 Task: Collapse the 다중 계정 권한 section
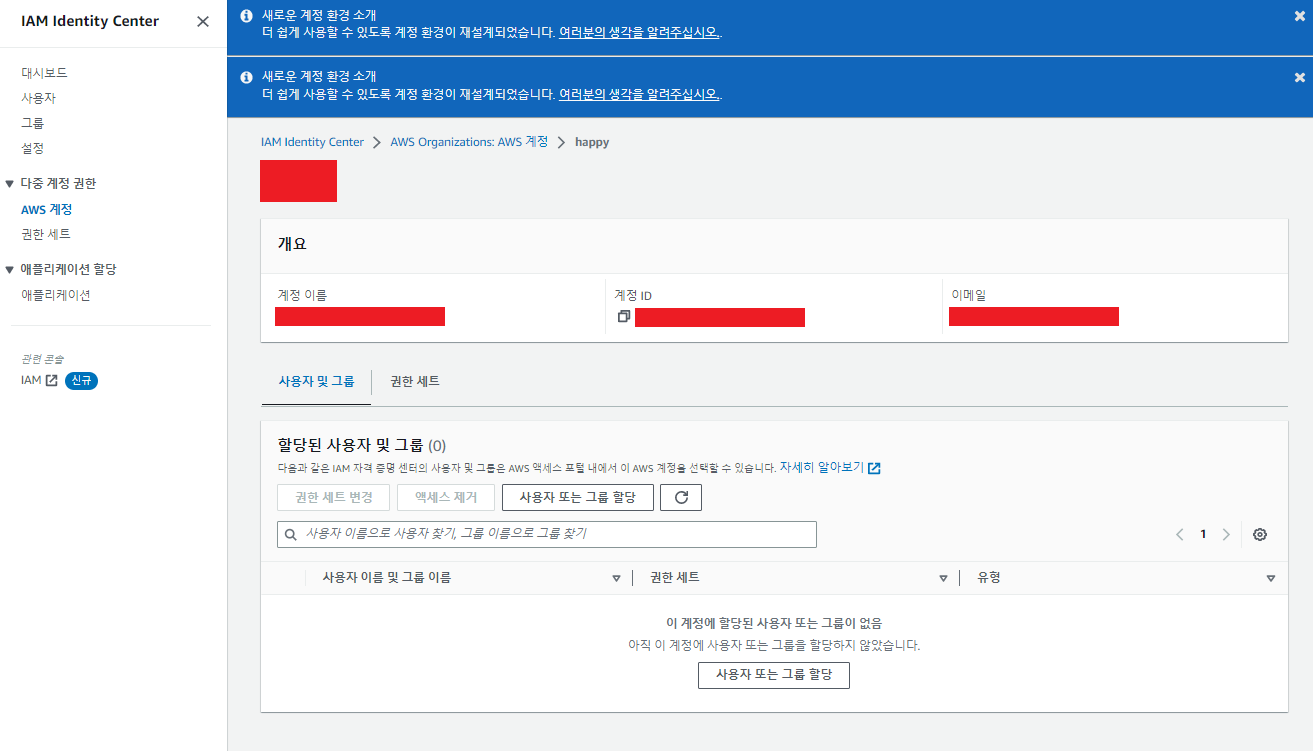click(10, 184)
